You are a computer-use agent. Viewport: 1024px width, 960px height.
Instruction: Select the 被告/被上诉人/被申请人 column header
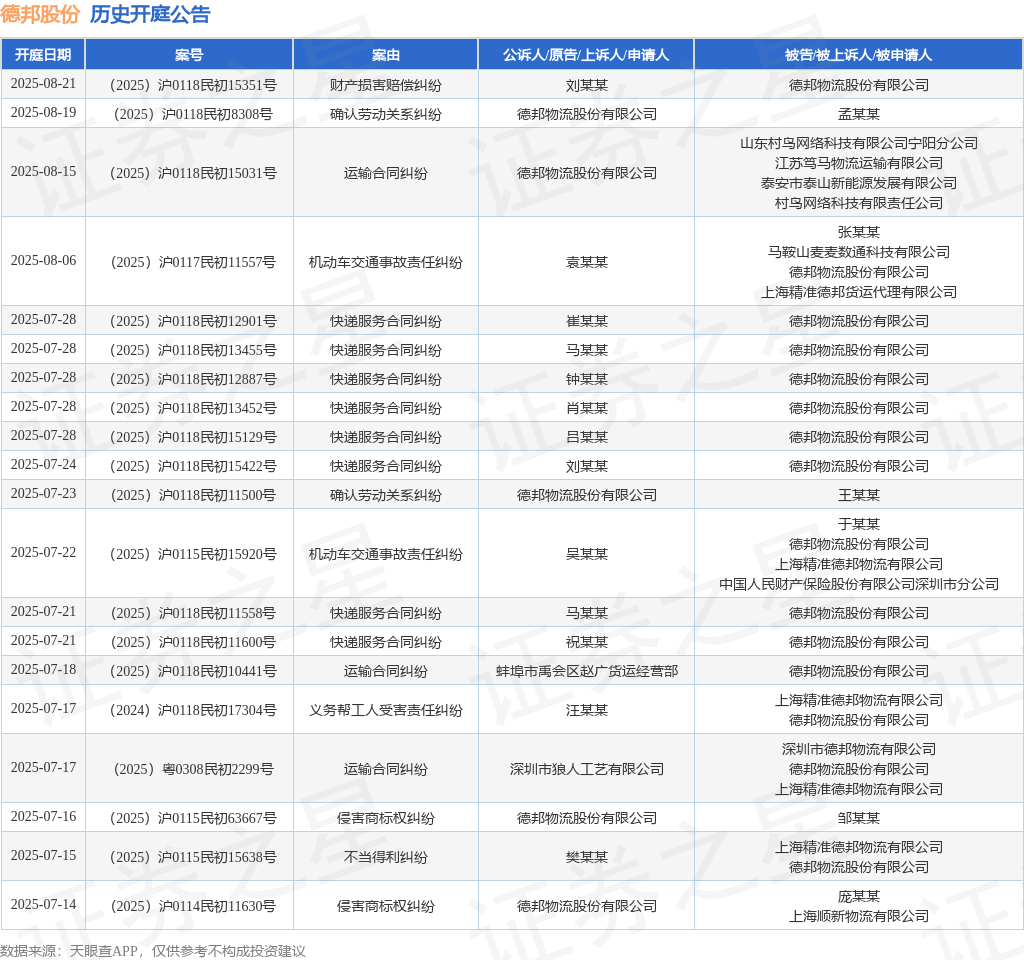coord(859,55)
